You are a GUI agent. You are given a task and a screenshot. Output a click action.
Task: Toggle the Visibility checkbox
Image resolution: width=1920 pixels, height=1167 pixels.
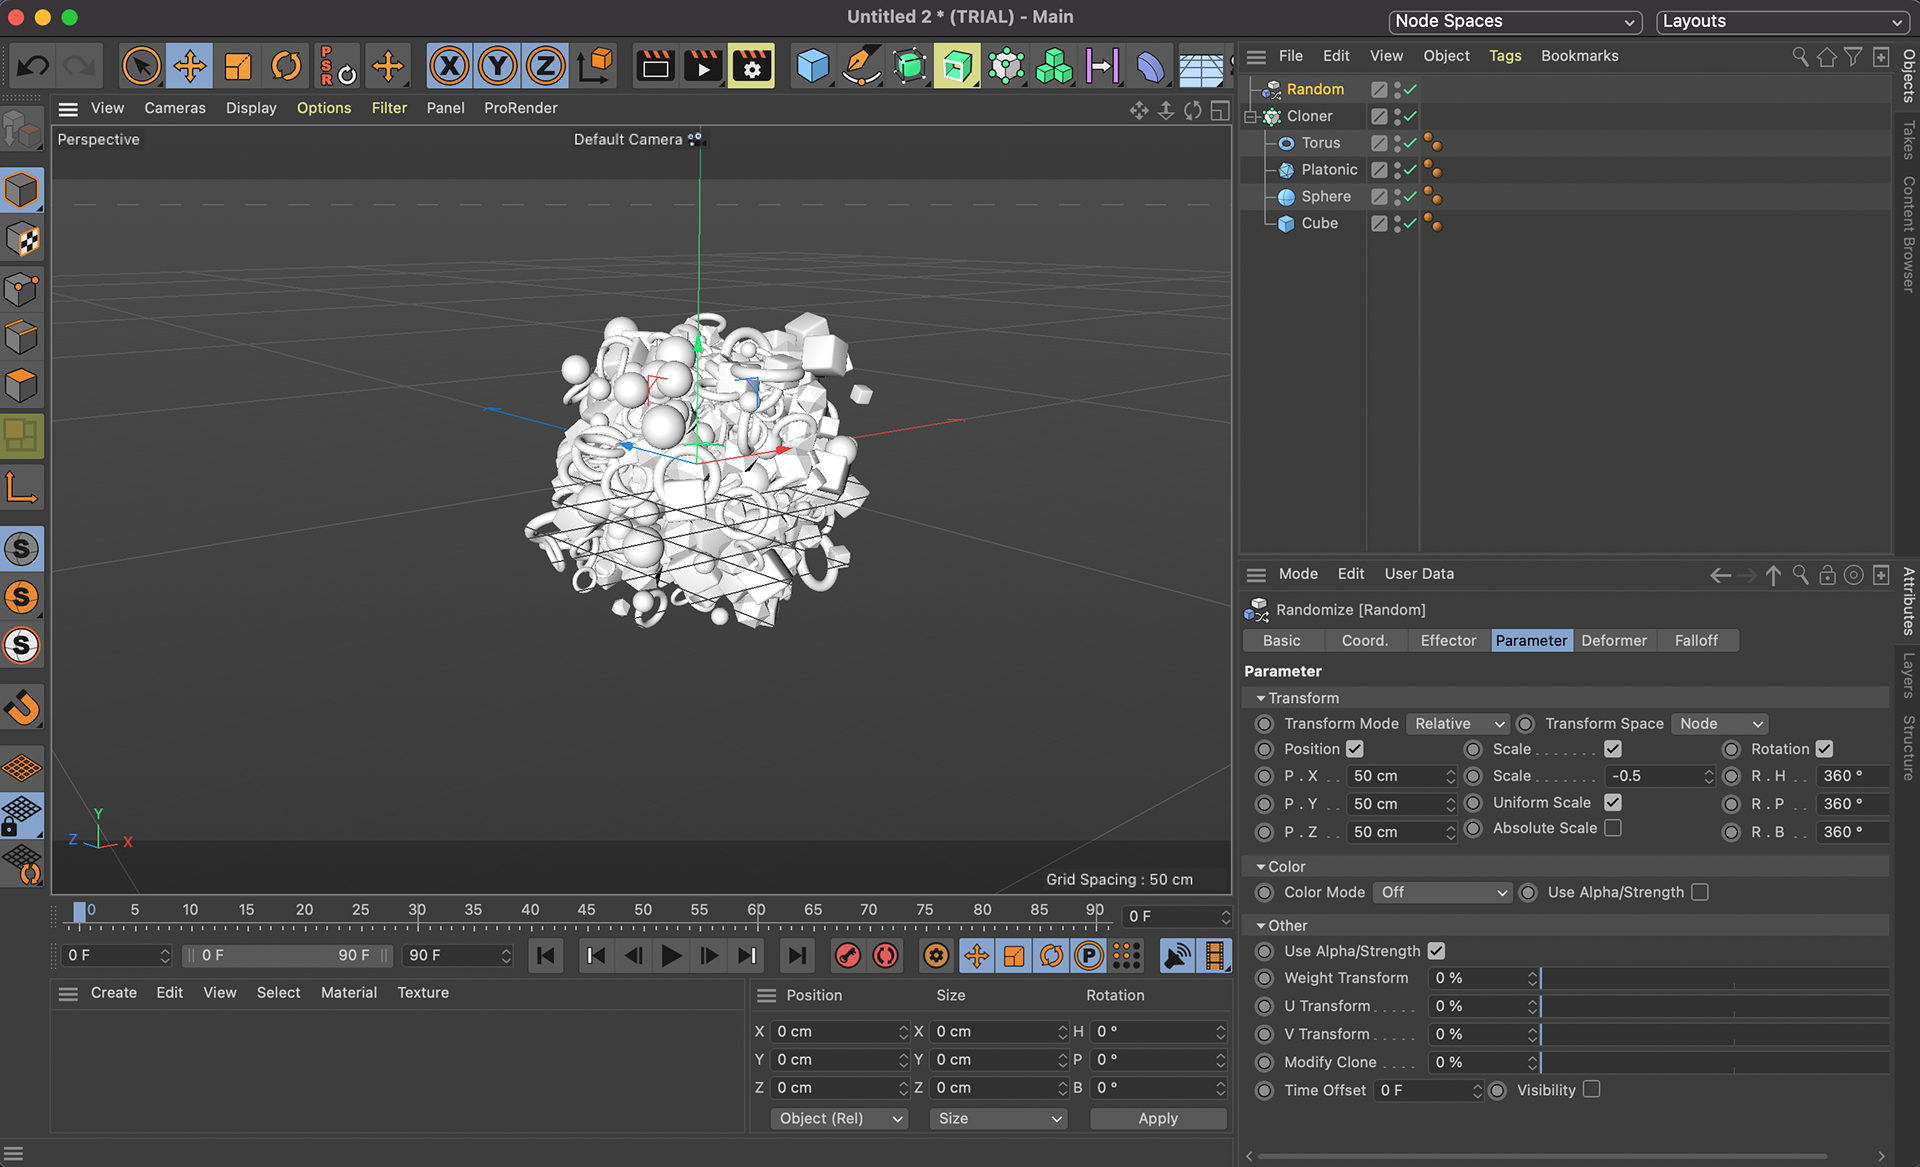coord(1591,1089)
